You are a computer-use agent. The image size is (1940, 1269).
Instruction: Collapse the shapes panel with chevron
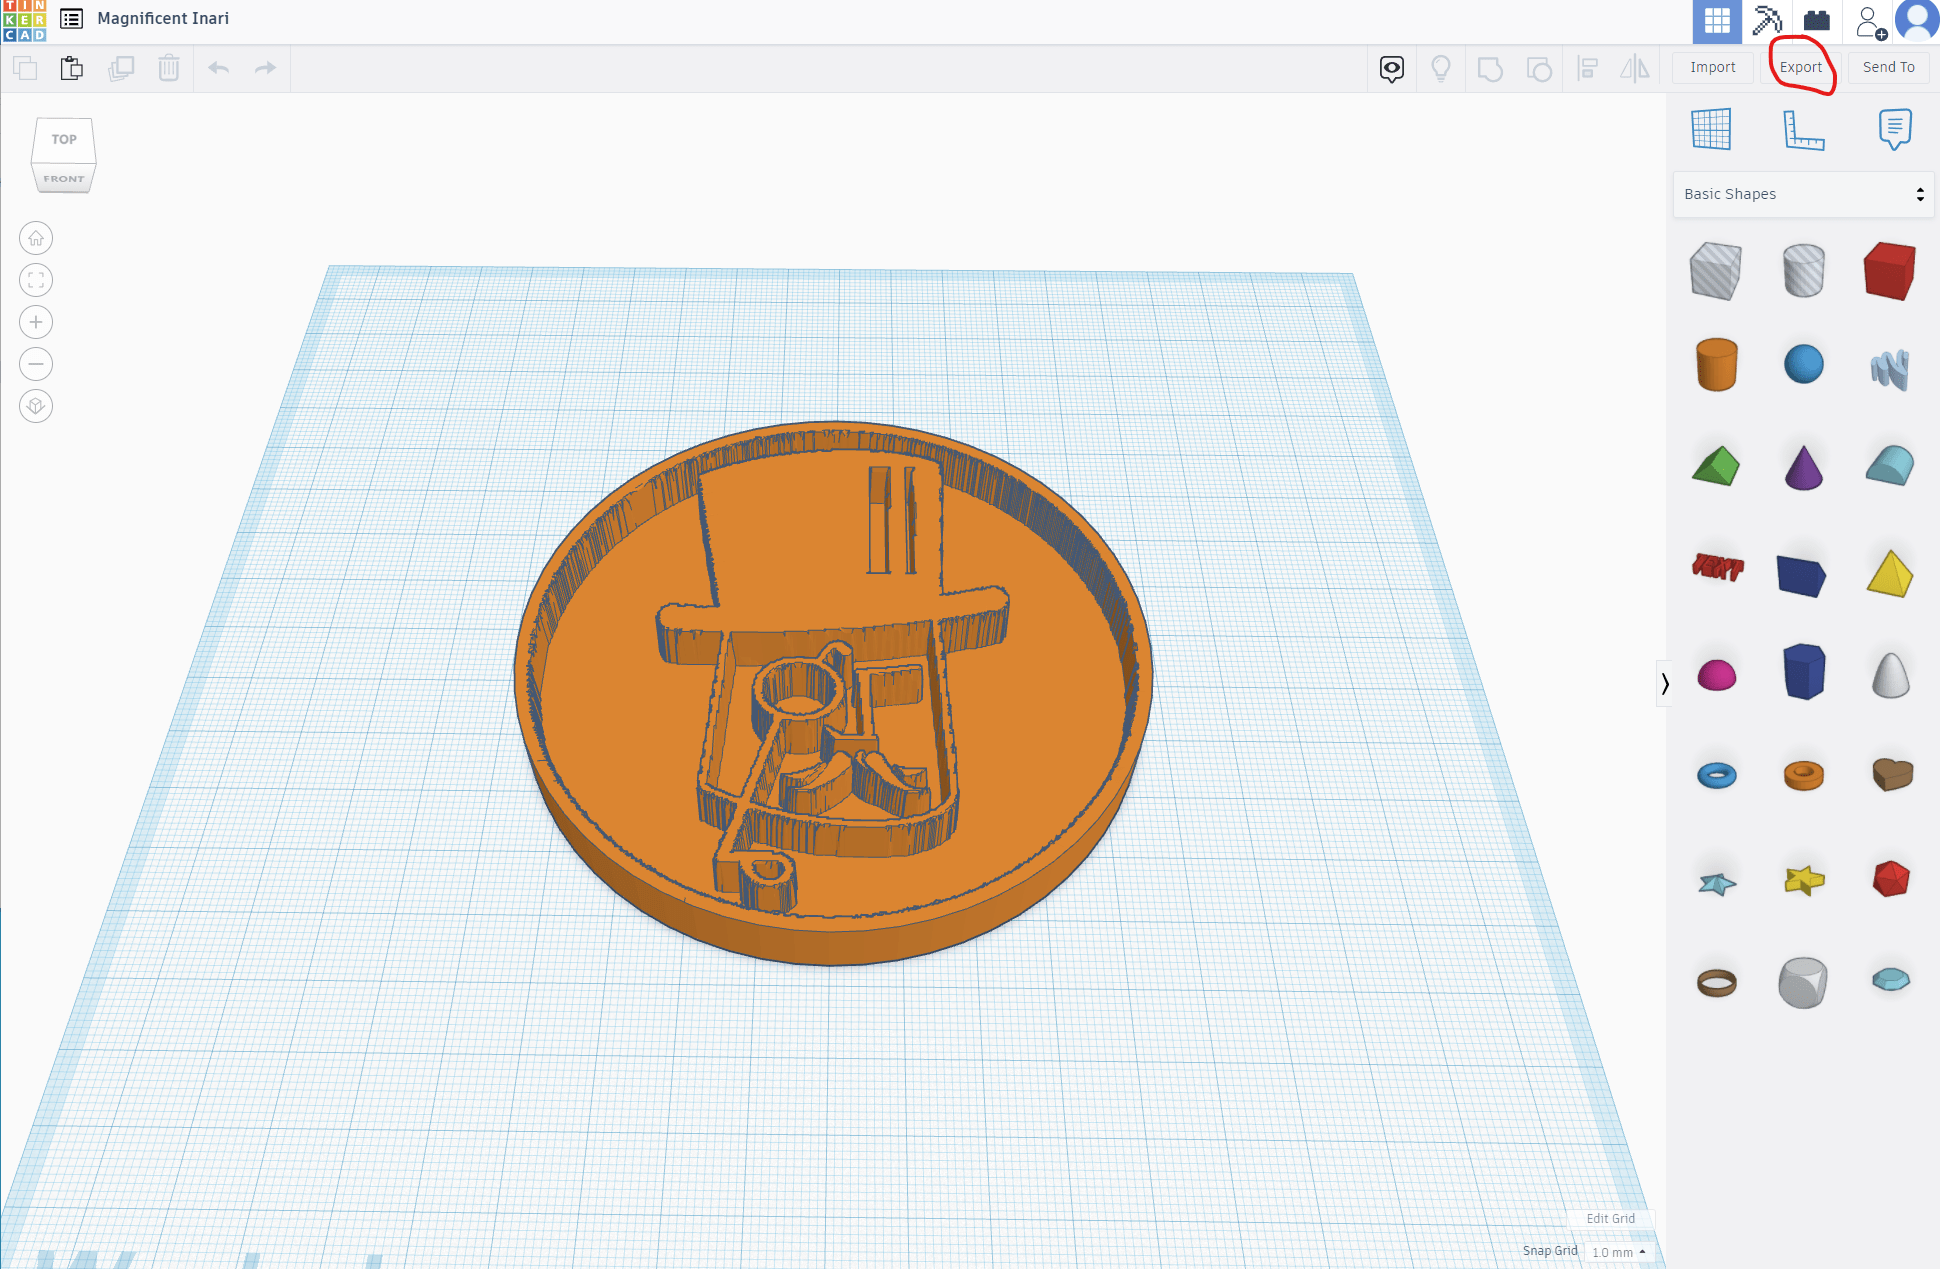pyautogui.click(x=1664, y=684)
